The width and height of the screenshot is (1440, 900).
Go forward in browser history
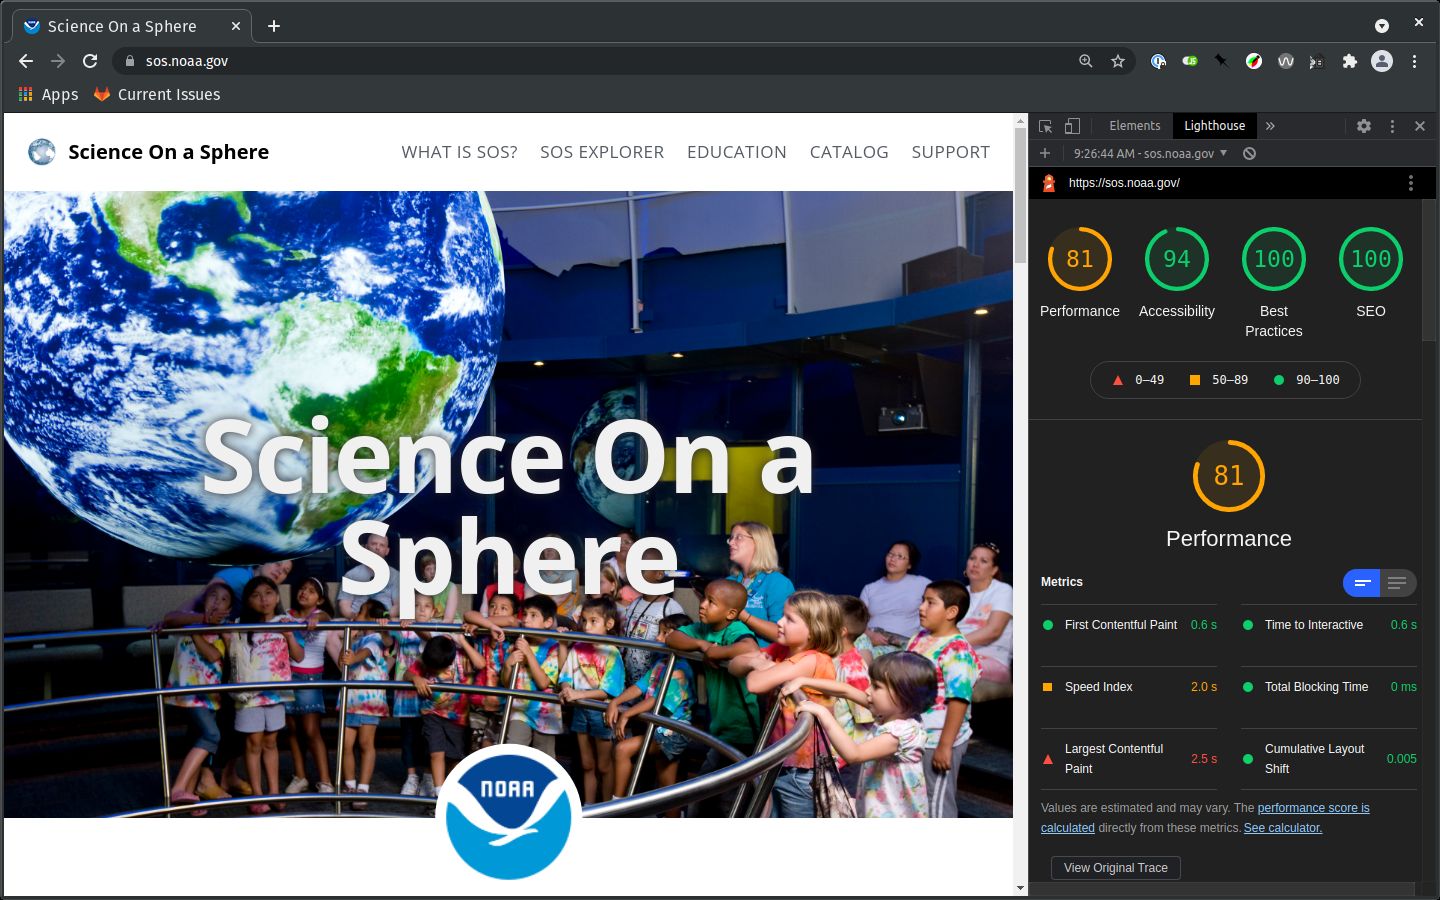58,61
